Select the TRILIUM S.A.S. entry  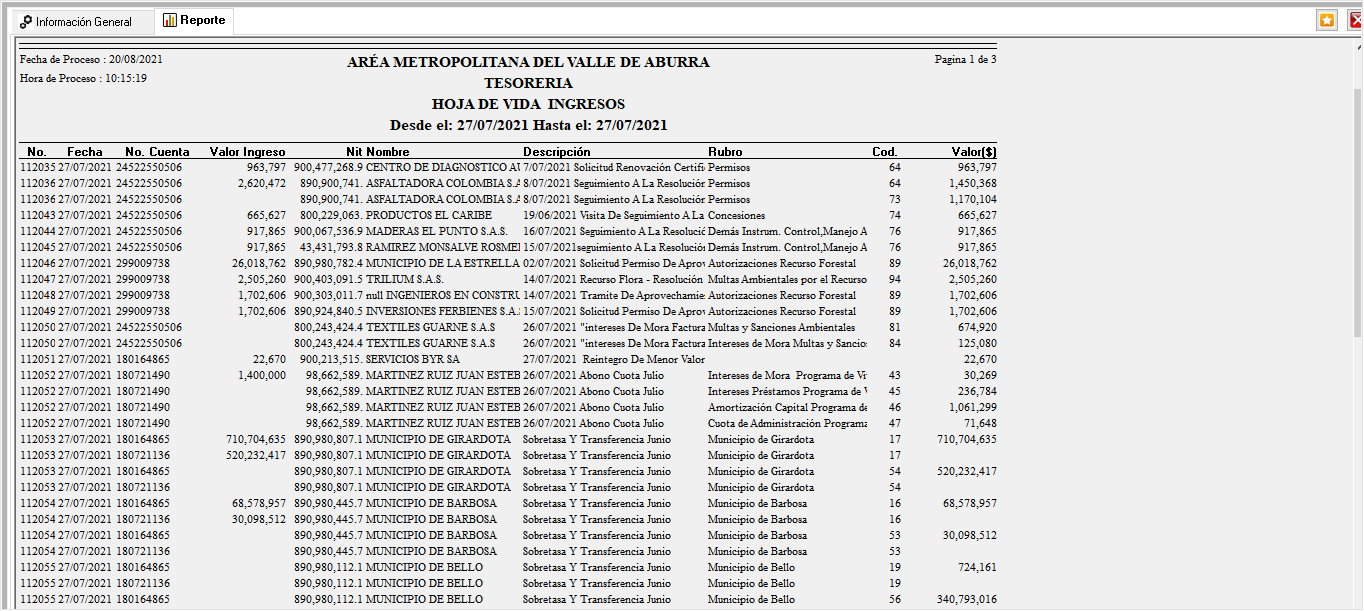(404, 280)
